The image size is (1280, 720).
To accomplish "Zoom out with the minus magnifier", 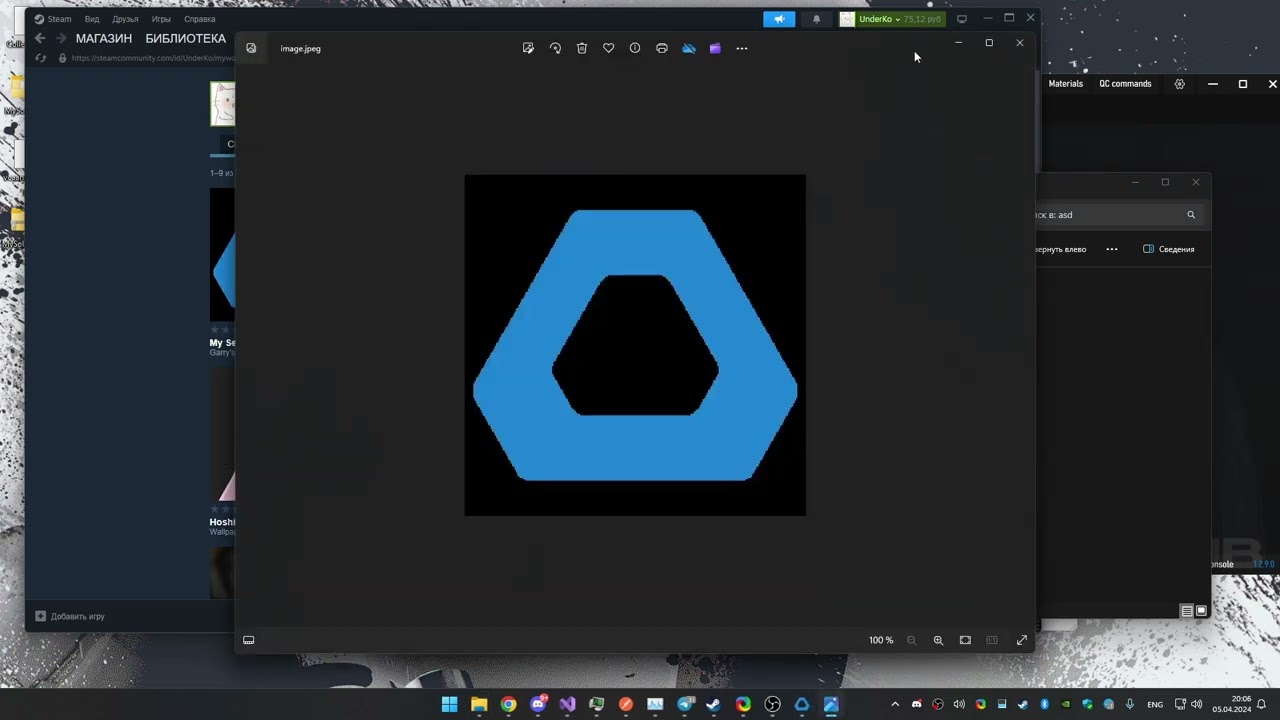I will (x=911, y=640).
